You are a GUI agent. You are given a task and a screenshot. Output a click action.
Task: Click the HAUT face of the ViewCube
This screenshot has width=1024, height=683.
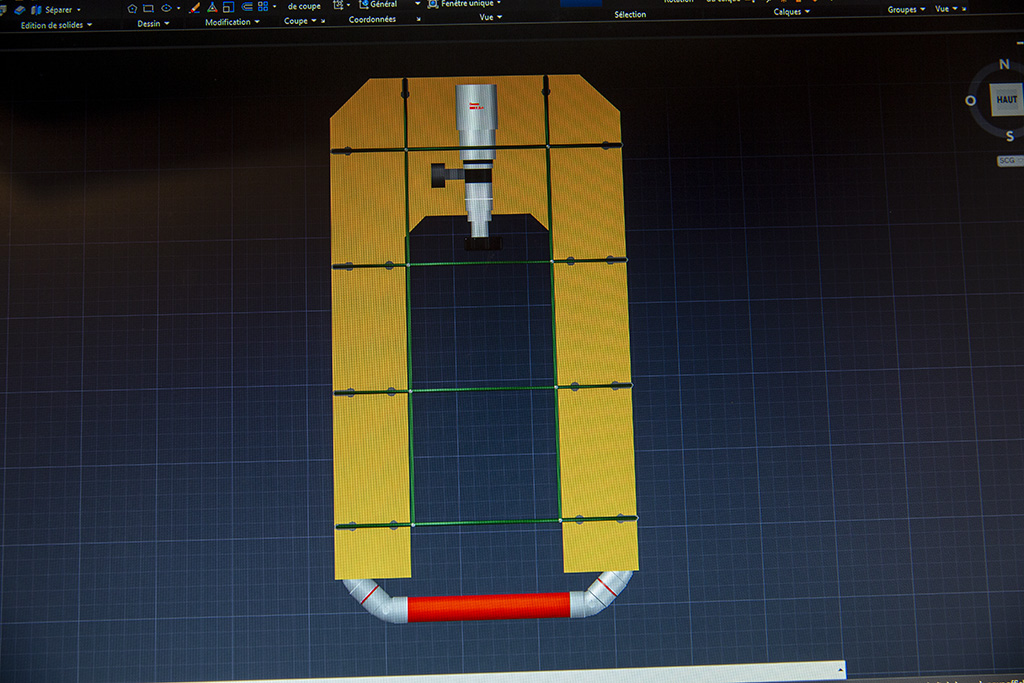pyautogui.click(x=1006, y=100)
